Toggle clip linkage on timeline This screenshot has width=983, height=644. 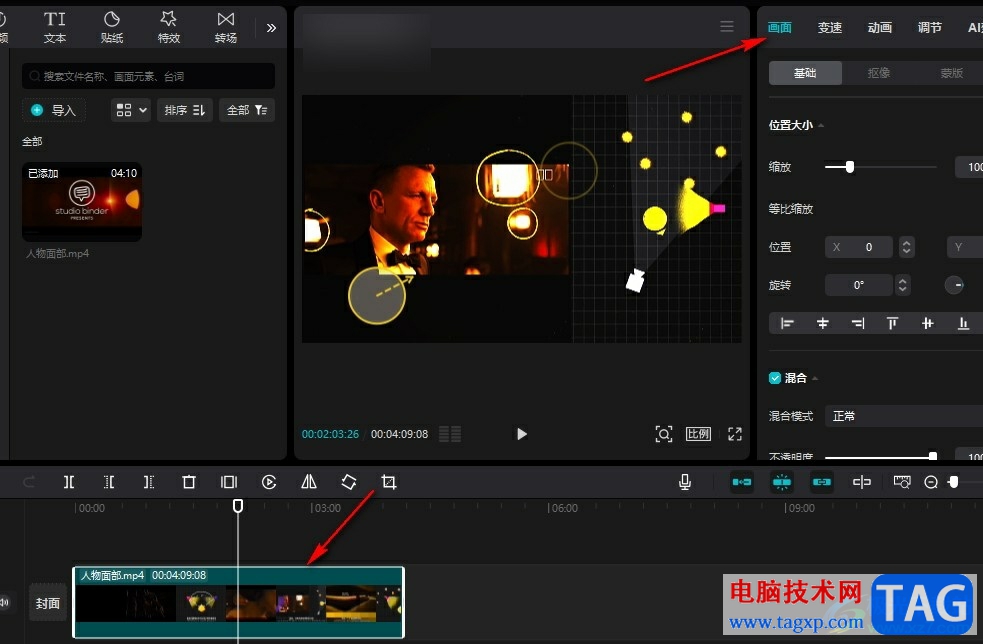(x=822, y=482)
